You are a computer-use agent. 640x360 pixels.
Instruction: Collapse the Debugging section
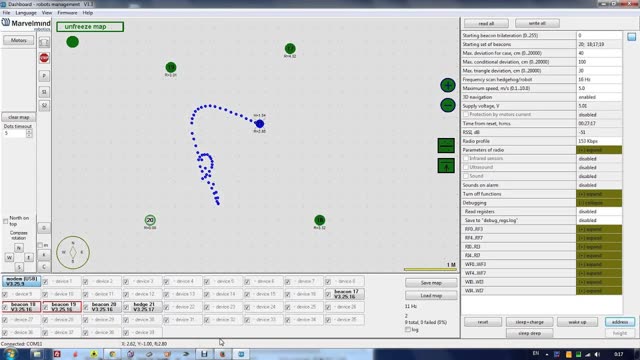click(599, 203)
